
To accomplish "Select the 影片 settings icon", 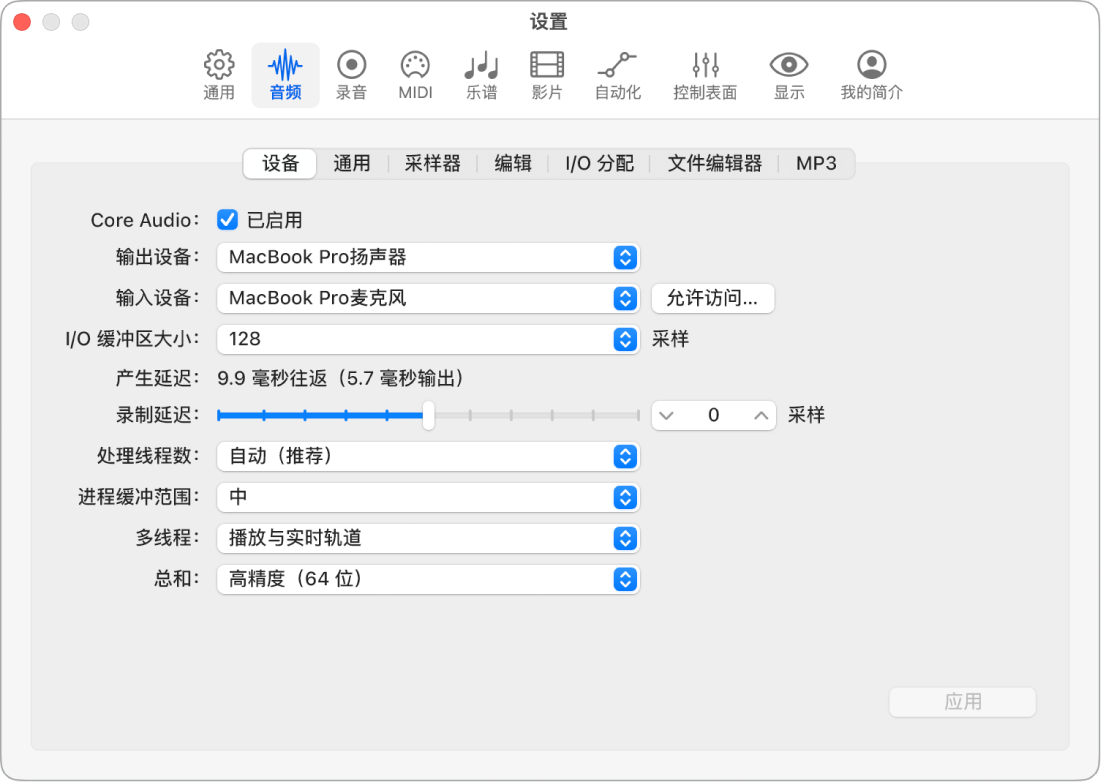I will [546, 74].
